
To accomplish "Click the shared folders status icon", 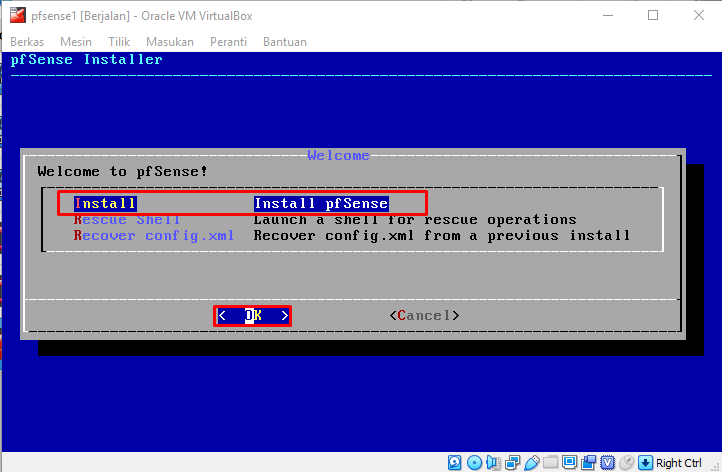I will pos(550,462).
